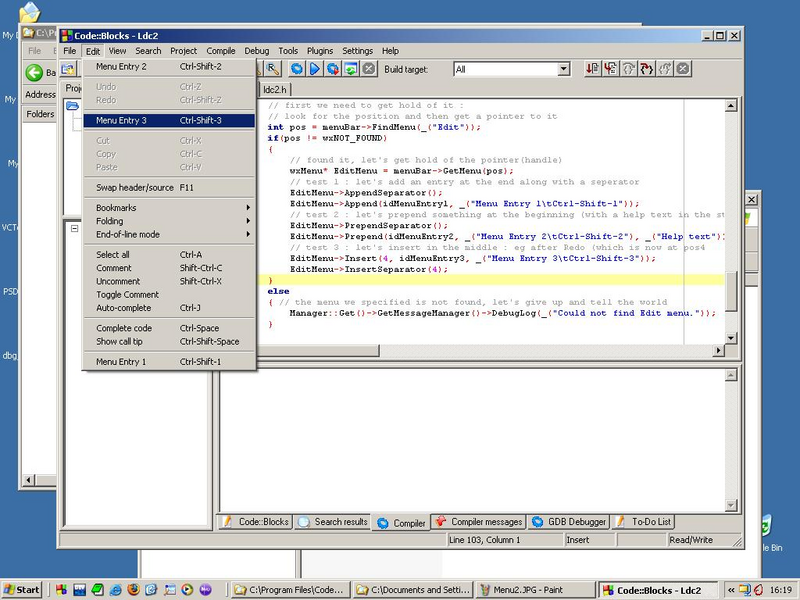Image resolution: width=800 pixels, height=600 pixels.
Task: Click the Folders button in Explorer window
Action: pos(40,114)
